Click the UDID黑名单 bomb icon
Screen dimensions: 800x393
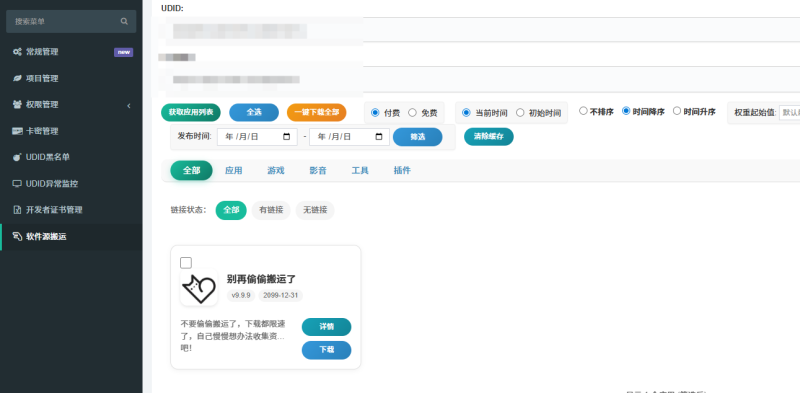17,157
